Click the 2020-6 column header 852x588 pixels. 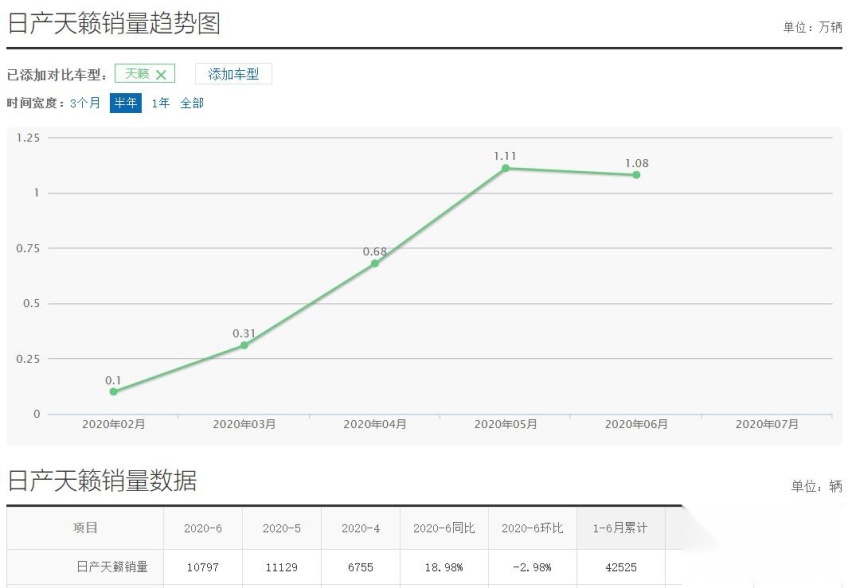[203, 528]
